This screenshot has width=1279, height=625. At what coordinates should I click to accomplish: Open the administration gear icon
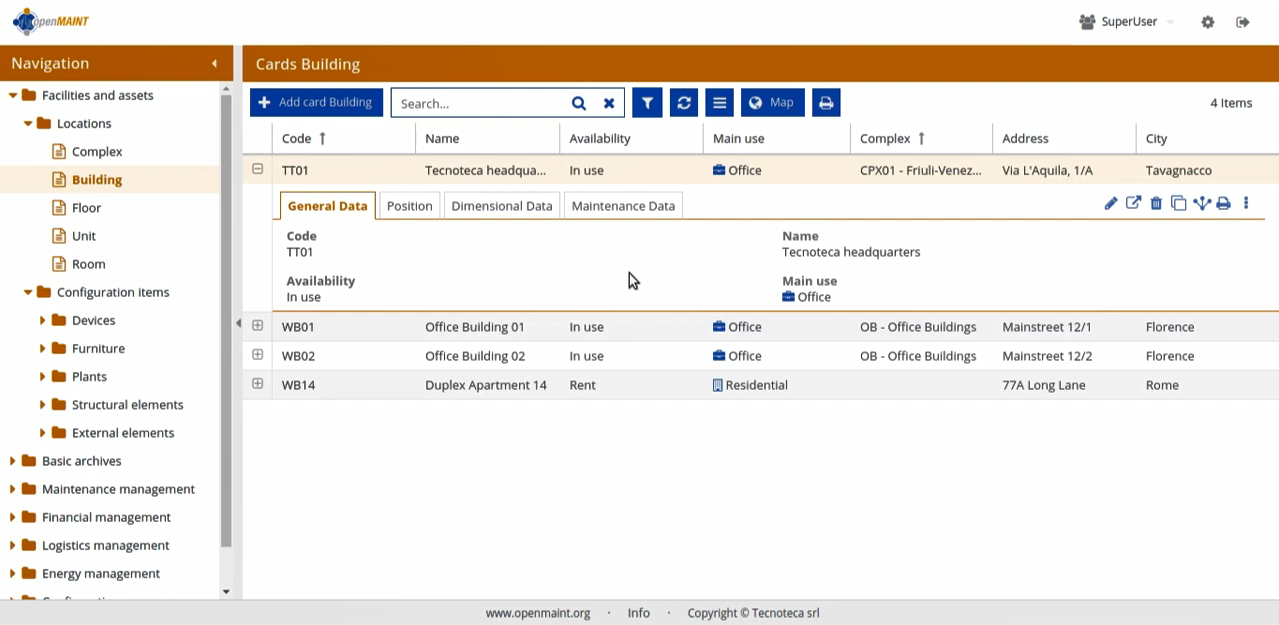pyautogui.click(x=1208, y=22)
